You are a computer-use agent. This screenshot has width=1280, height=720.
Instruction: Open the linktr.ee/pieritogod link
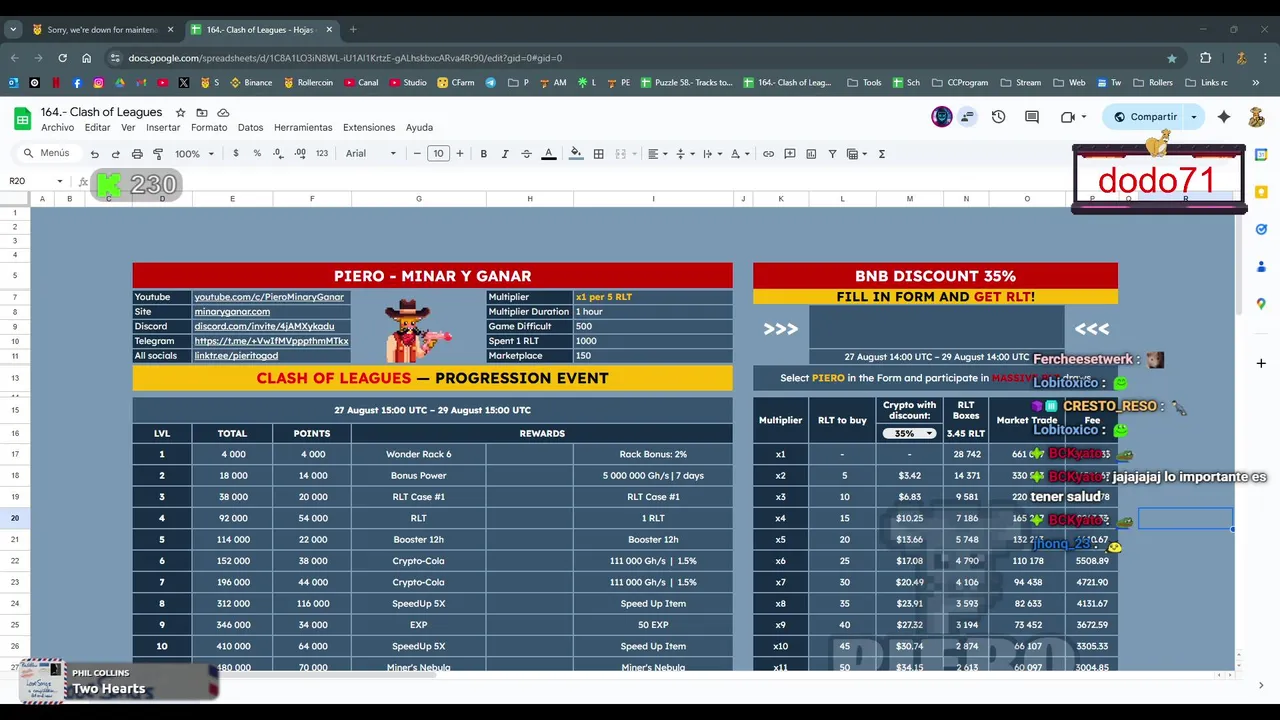pos(236,356)
